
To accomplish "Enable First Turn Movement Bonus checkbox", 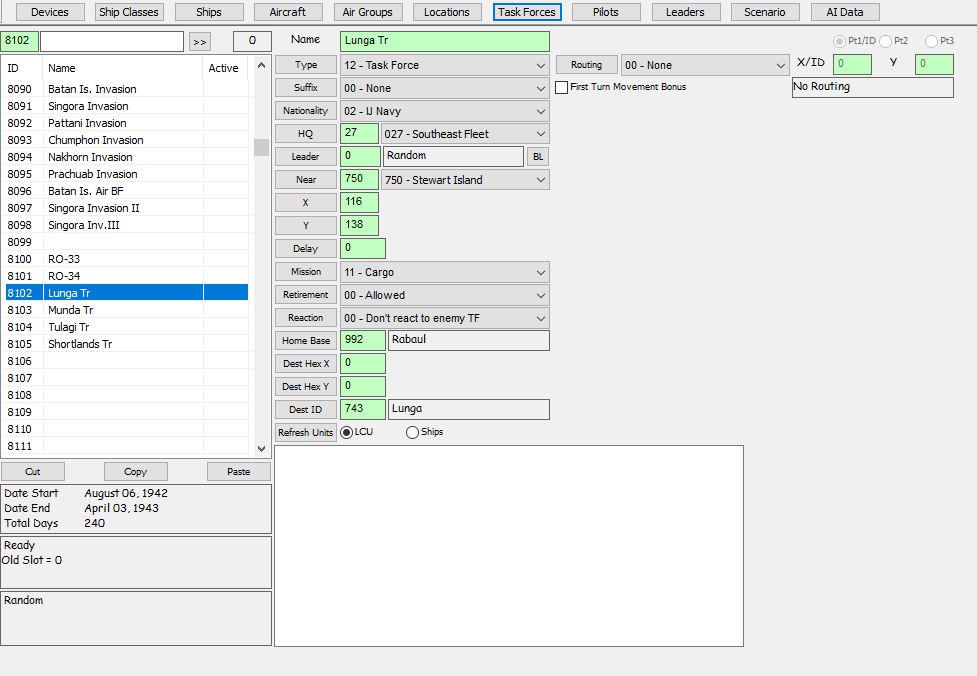I will 561,87.
